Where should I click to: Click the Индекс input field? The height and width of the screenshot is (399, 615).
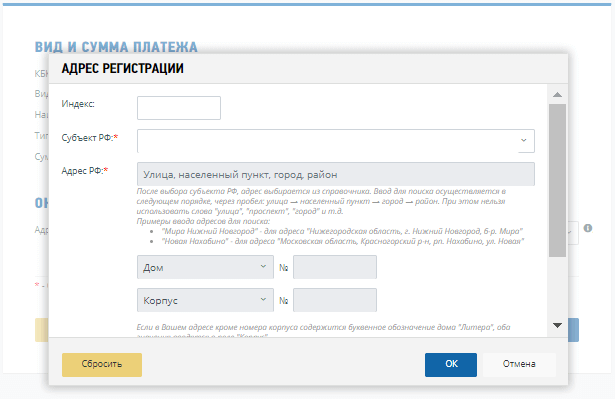click(179, 108)
